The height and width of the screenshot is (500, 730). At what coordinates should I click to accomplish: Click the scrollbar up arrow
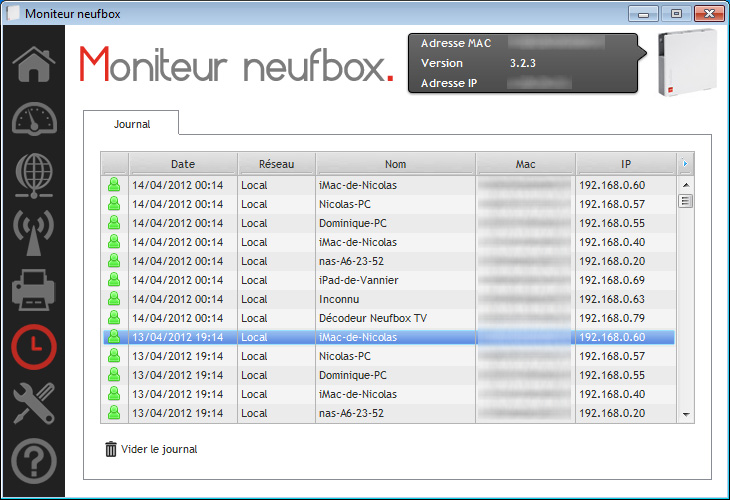[686, 185]
